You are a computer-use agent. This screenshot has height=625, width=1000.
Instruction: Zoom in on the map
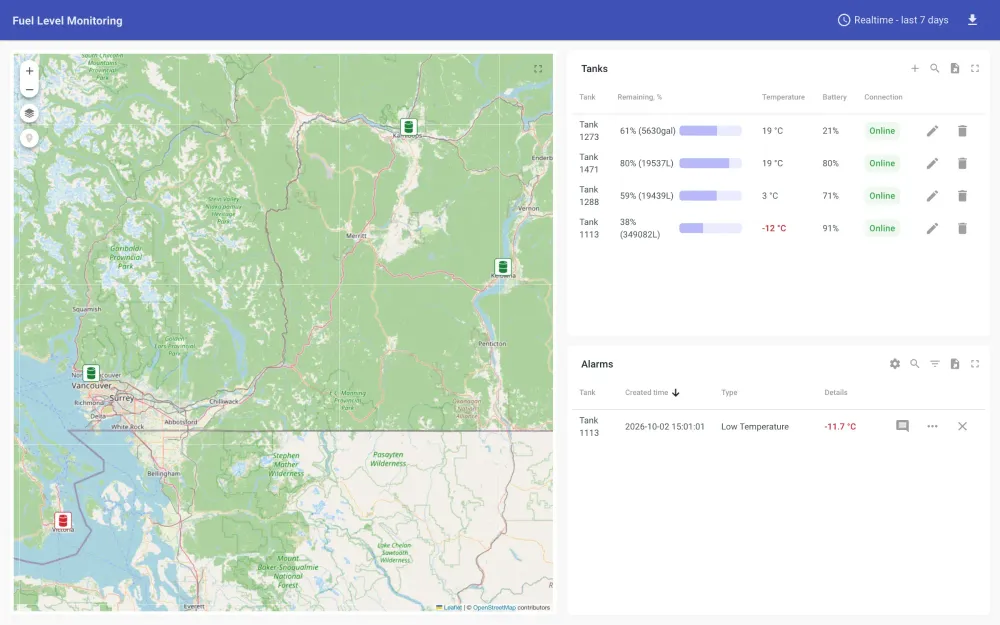(29, 71)
